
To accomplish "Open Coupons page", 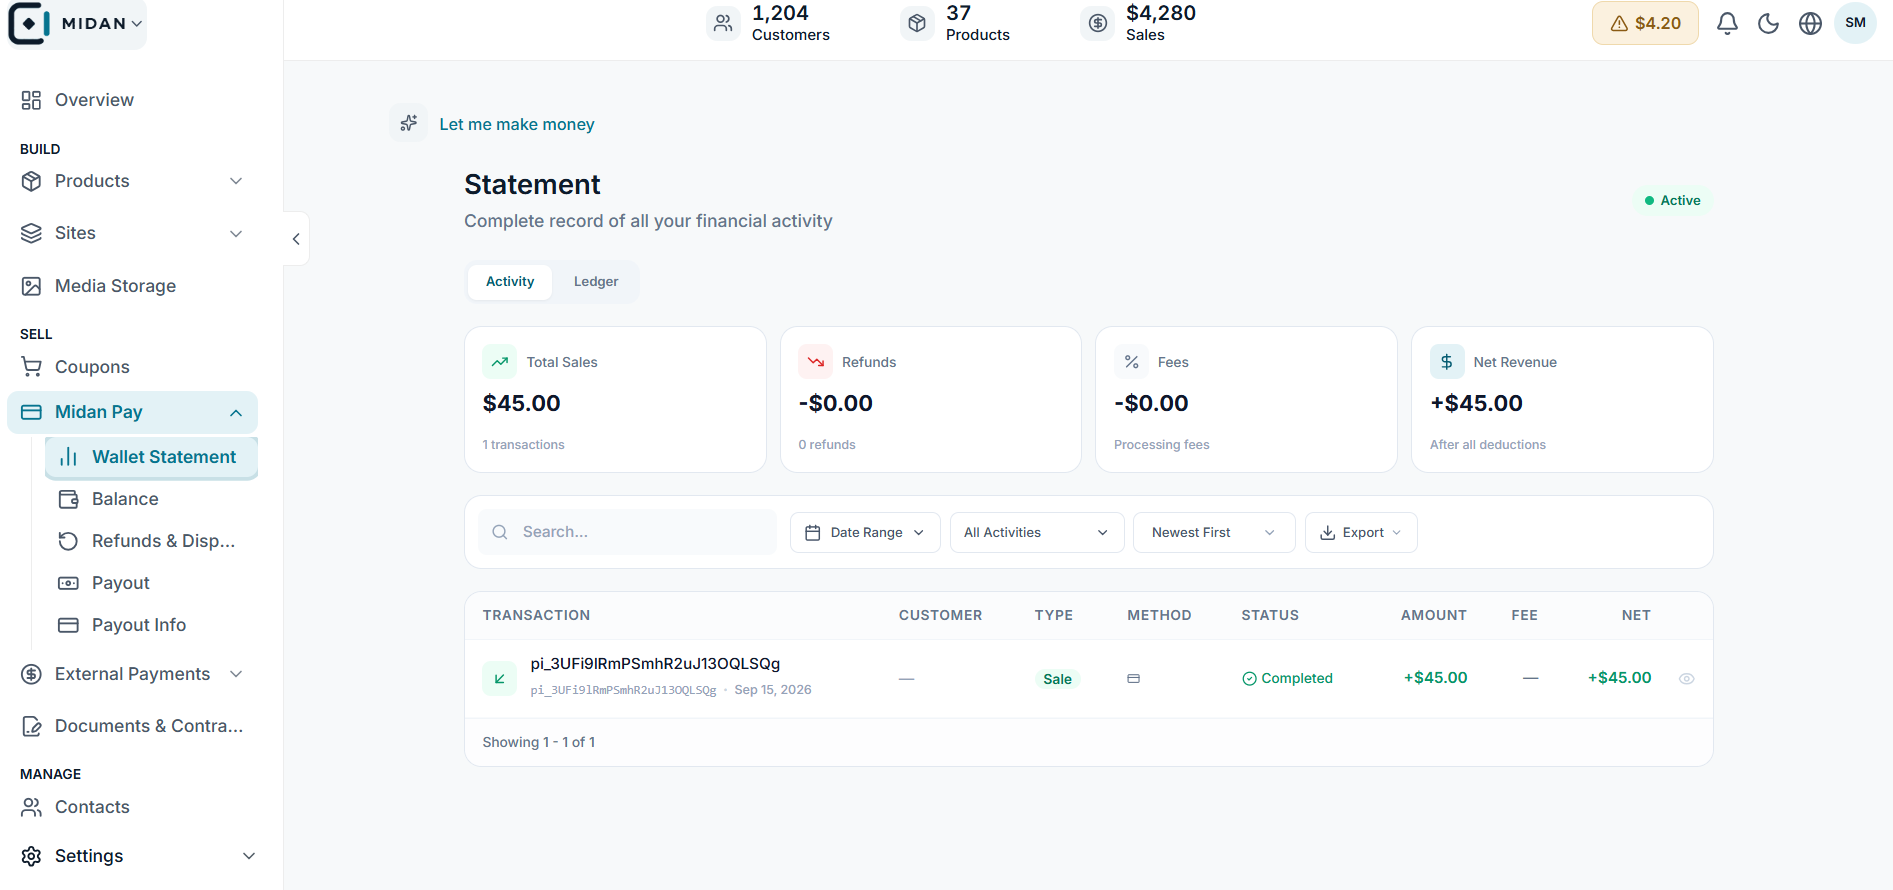I will point(92,367).
